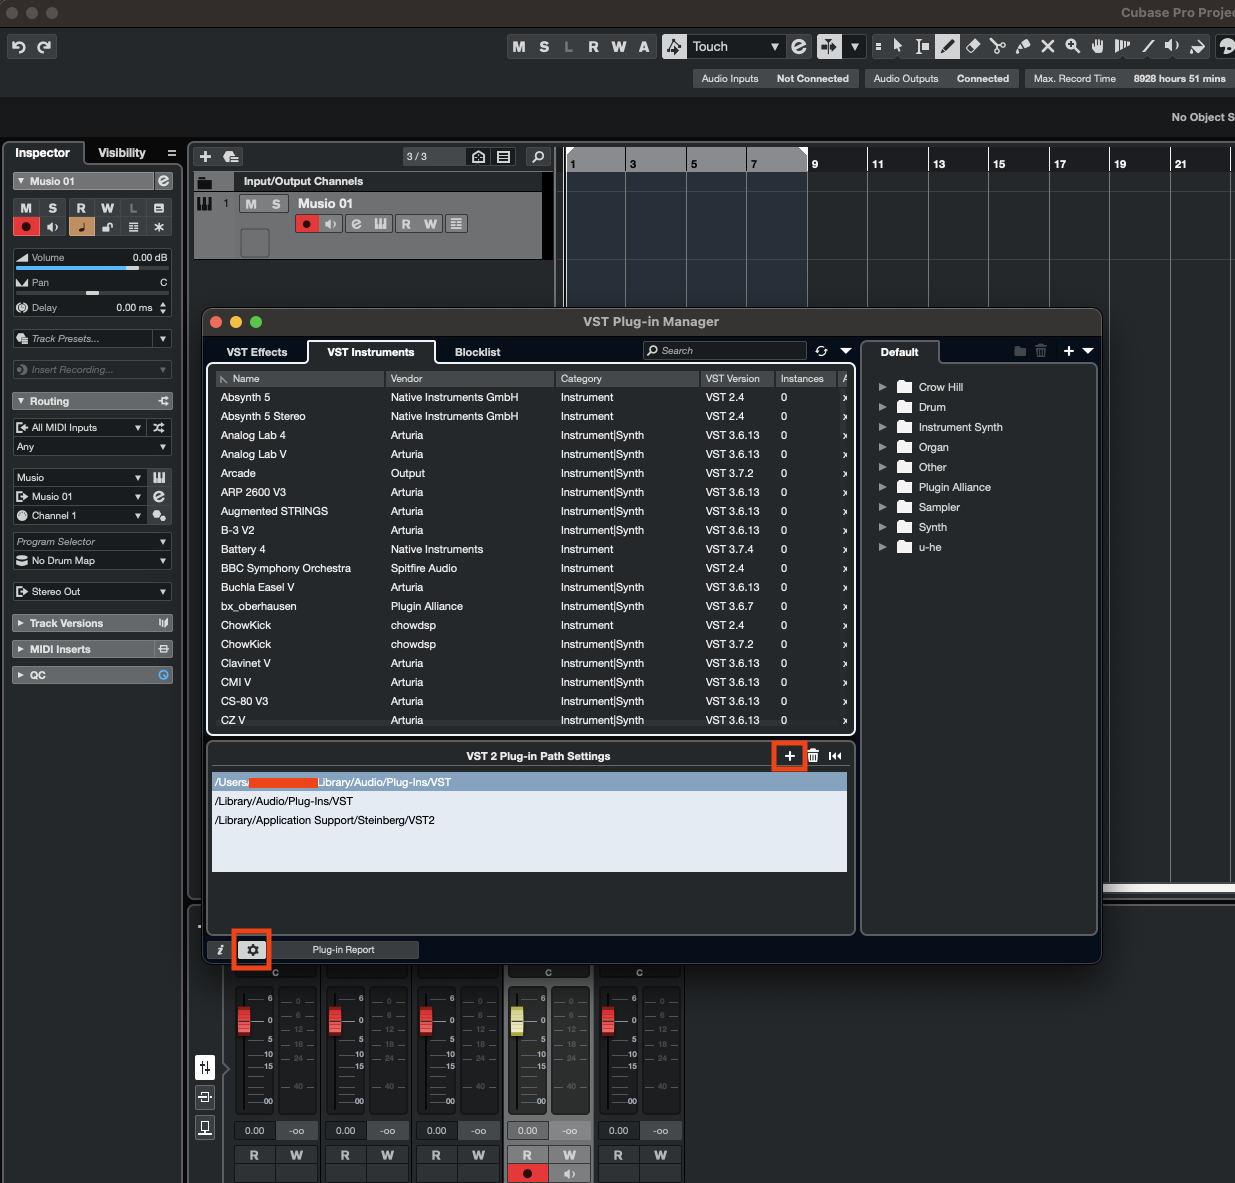Select the VST Instruments tab
Image resolution: width=1235 pixels, height=1183 pixels.
pyautogui.click(x=371, y=352)
